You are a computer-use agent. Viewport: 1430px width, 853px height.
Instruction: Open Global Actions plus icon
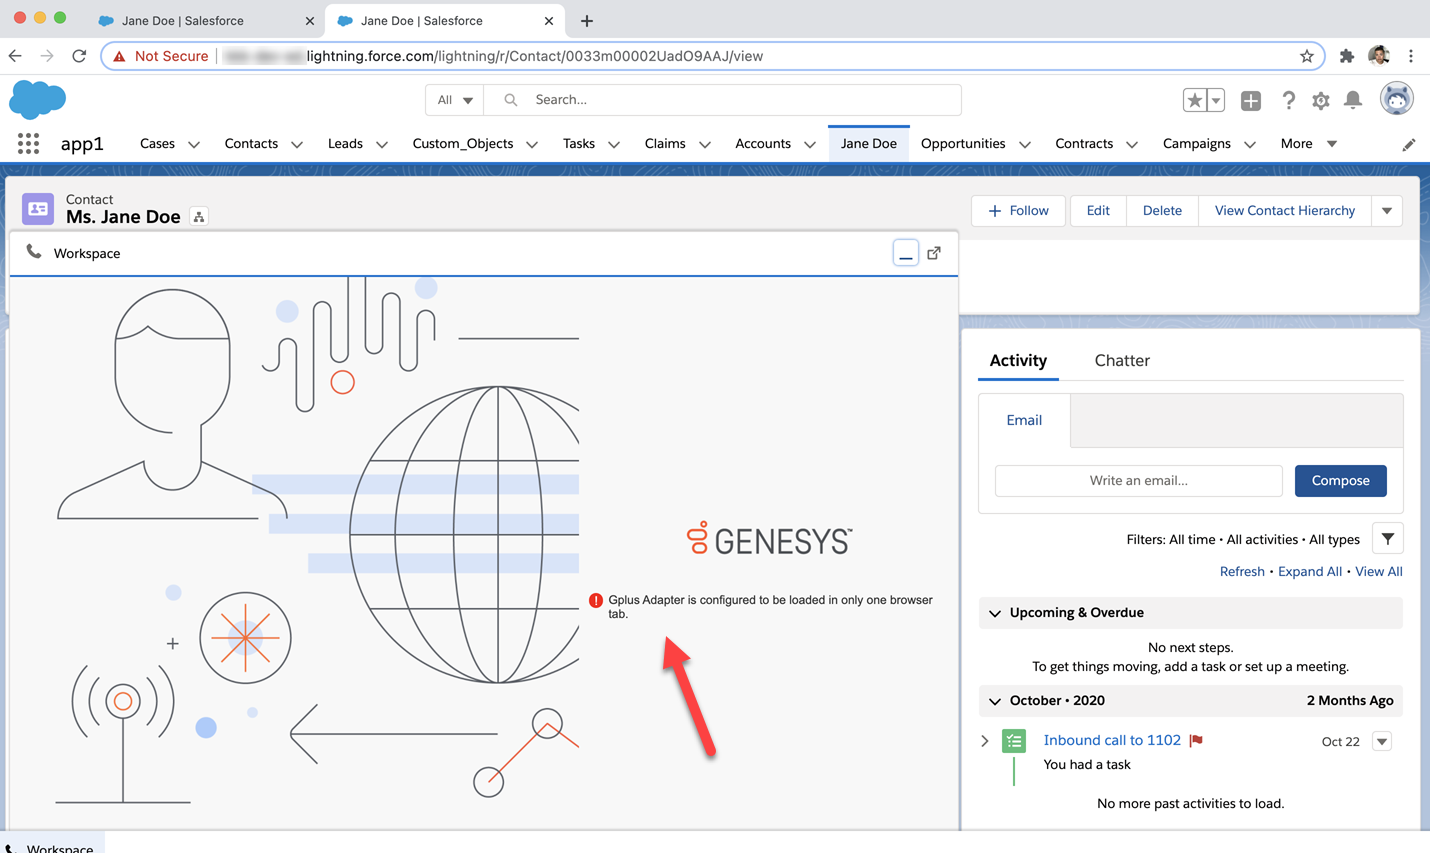click(x=1251, y=100)
